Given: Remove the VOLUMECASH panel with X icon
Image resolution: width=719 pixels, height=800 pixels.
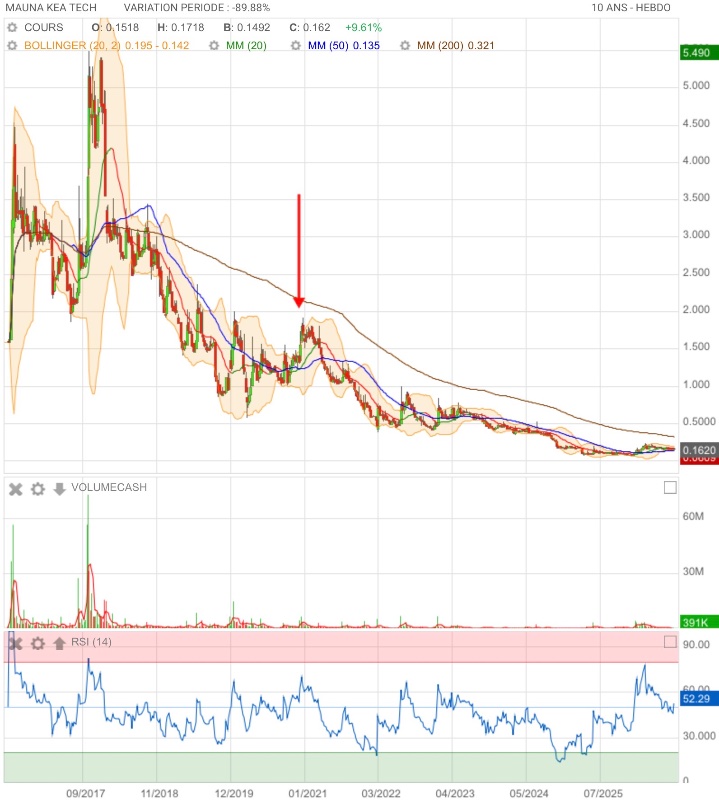Looking at the screenshot, I should tap(16, 489).
